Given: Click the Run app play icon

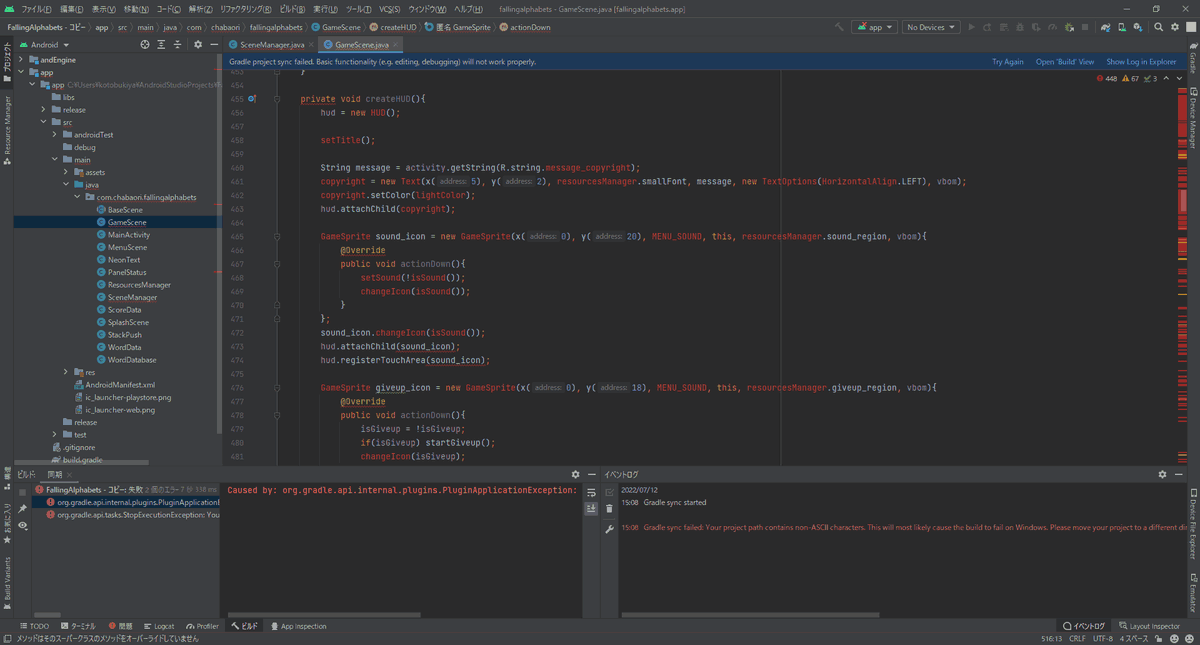Looking at the screenshot, I should [x=971, y=27].
